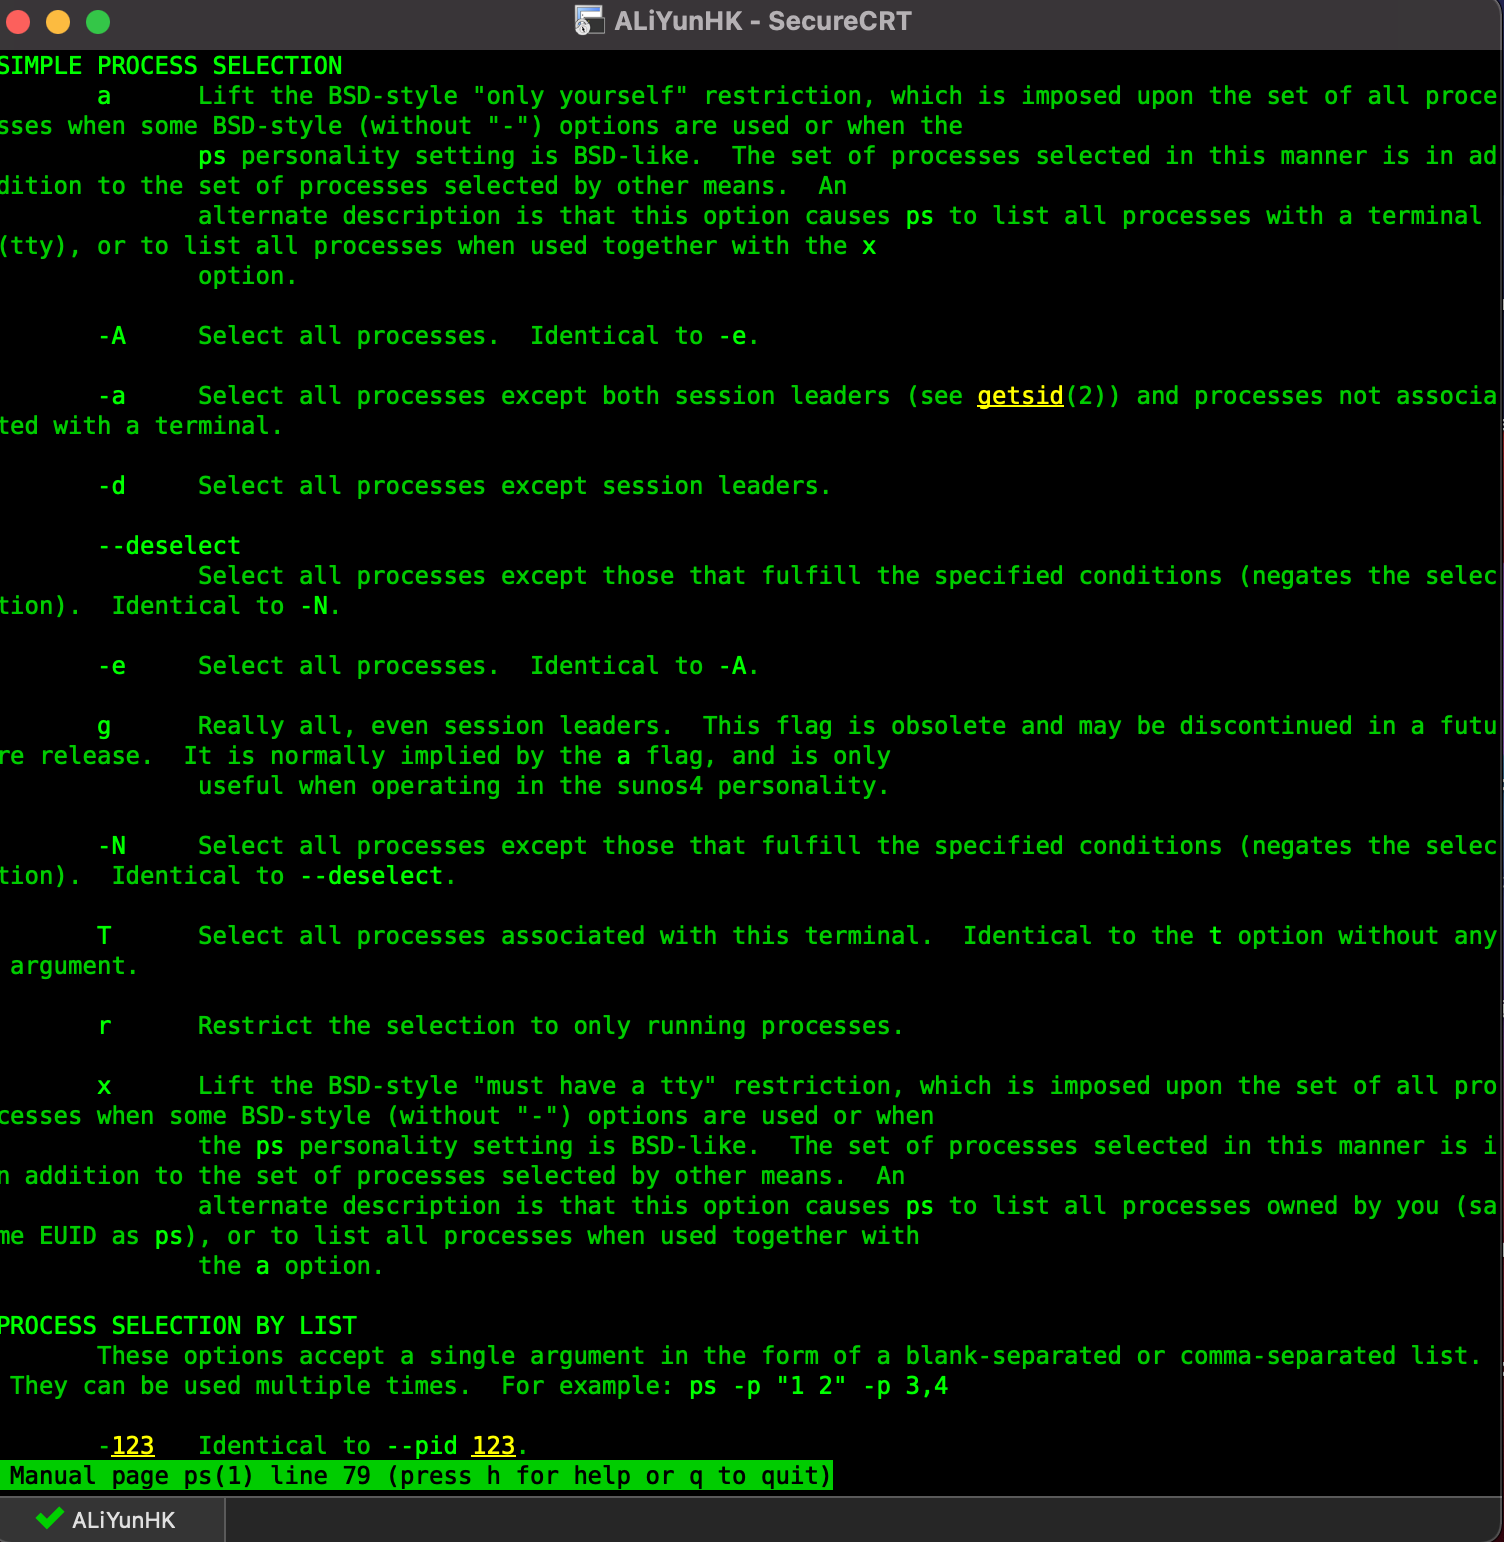
Task: Click the empty tab bar area beside ALiYunHK
Action: coord(860,1520)
